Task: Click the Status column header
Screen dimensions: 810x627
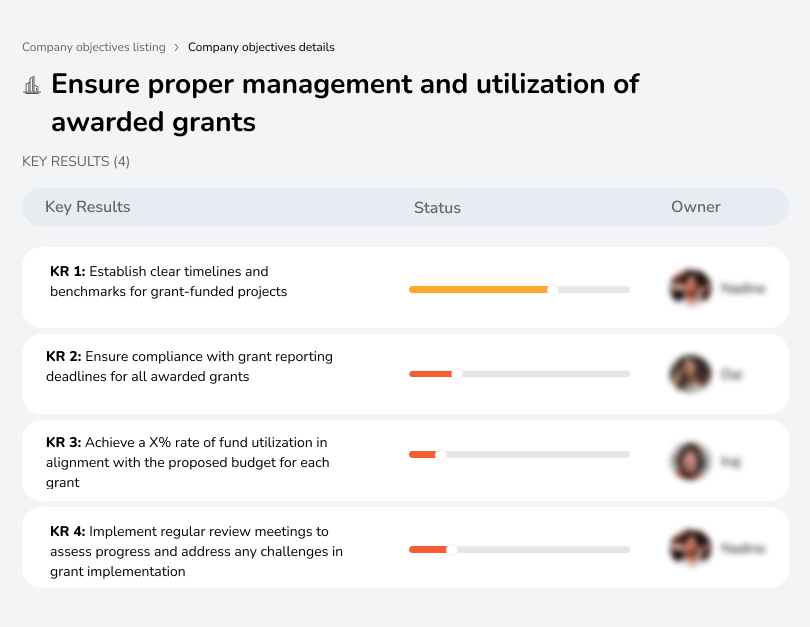Action: click(x=437, y=208)
